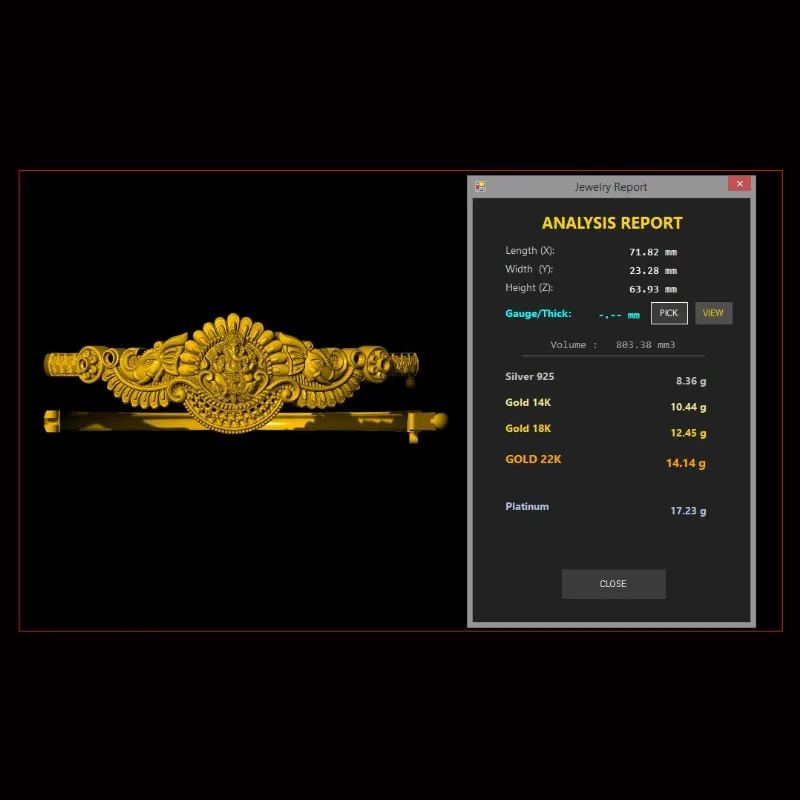
Task: Click the Silver 925 label
Action: click(x=529, y=377)
